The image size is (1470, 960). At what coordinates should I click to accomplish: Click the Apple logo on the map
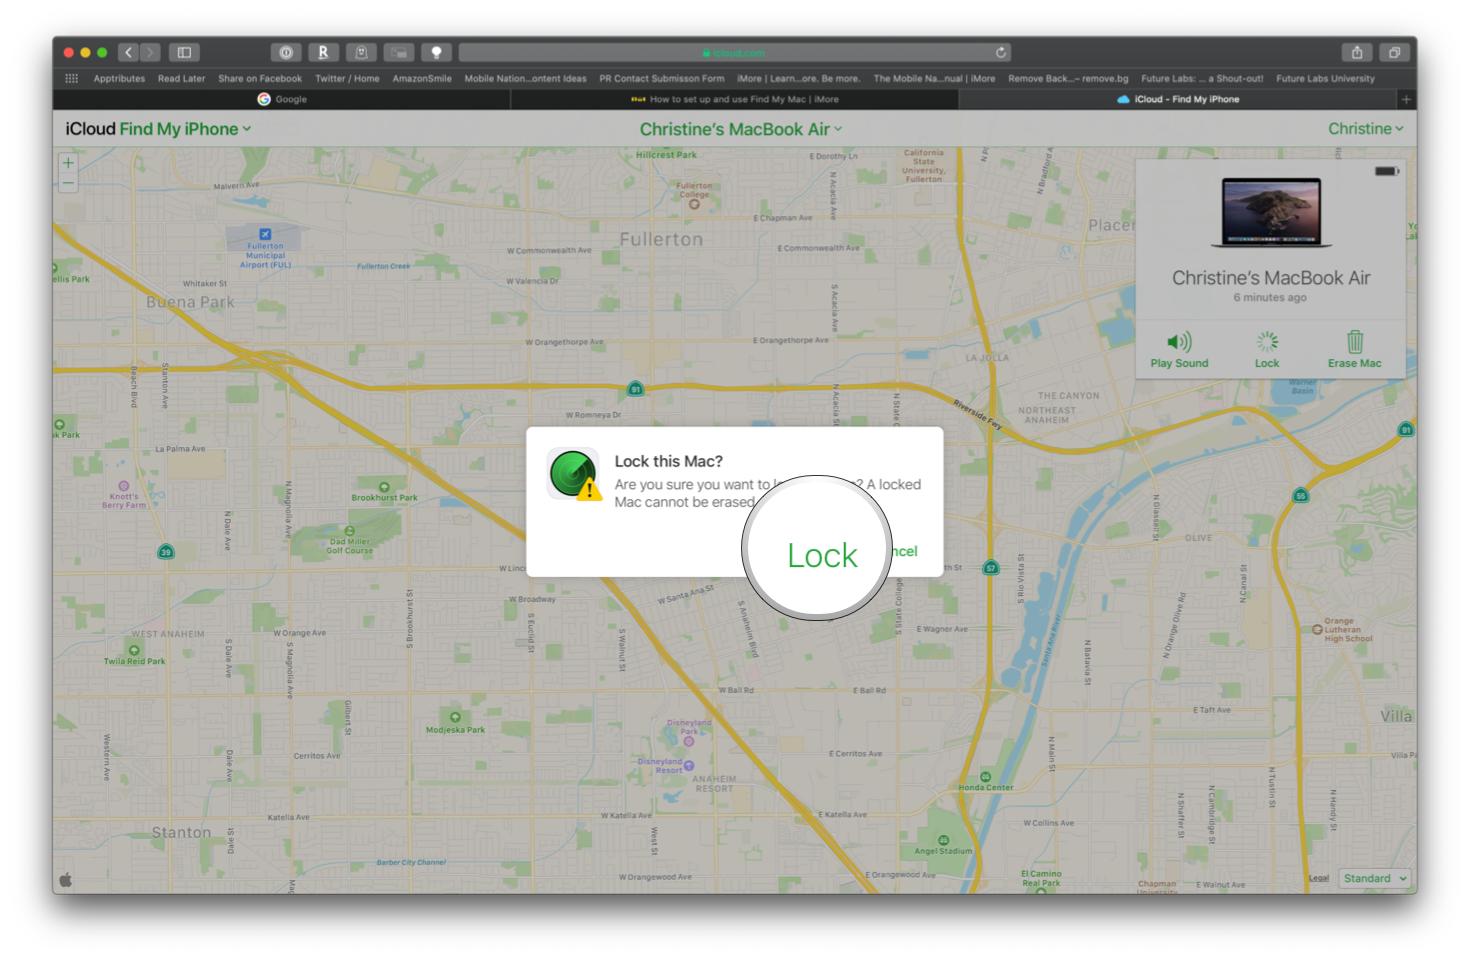coord(67,879)
